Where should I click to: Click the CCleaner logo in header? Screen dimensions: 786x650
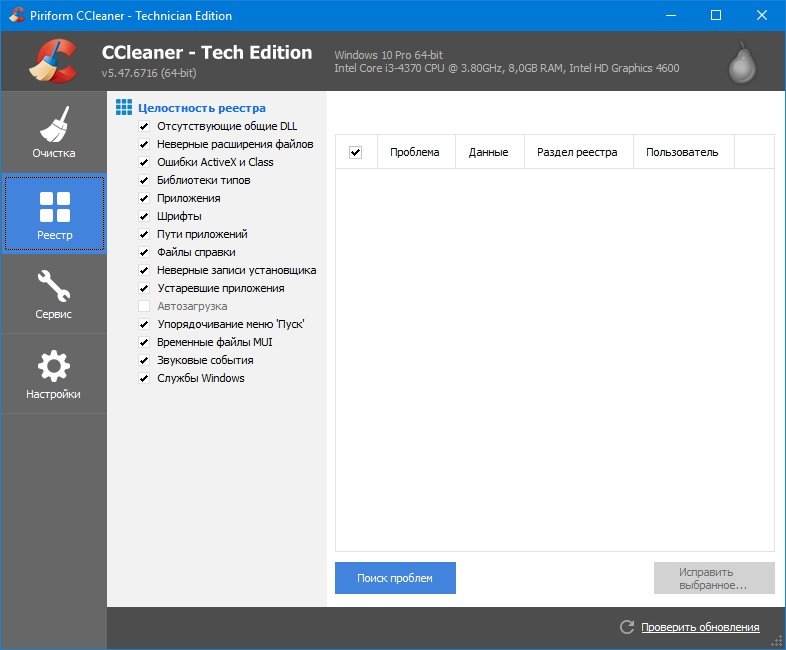[52, 62]
